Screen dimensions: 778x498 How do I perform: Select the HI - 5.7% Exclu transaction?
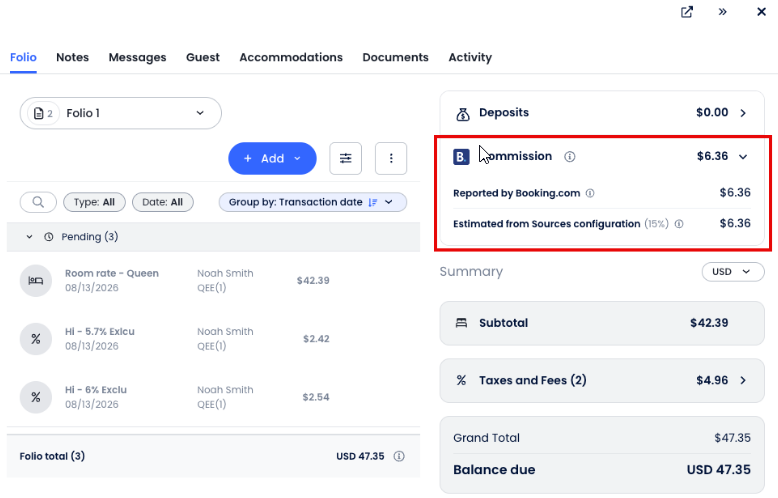(x=213, y=339)
